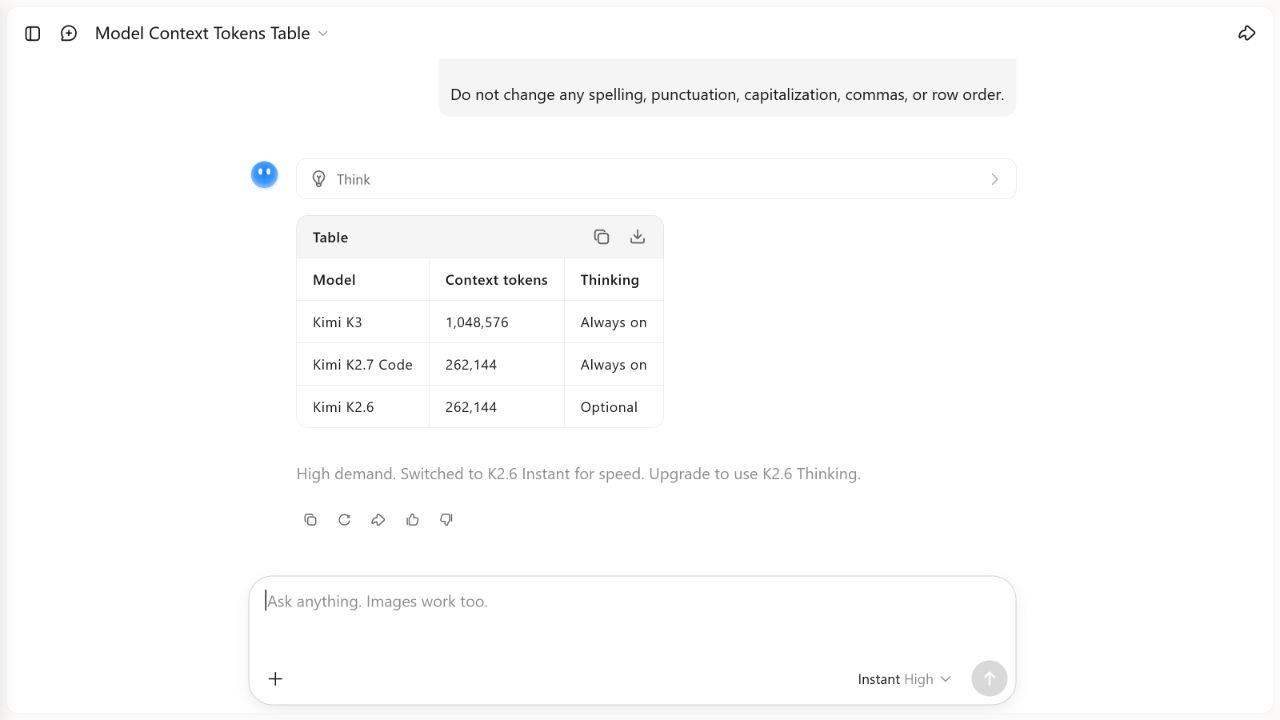The width and height of the screenshot is (1280, 720).
Task: Send the message with the arrow button
Action: [989, 678]
